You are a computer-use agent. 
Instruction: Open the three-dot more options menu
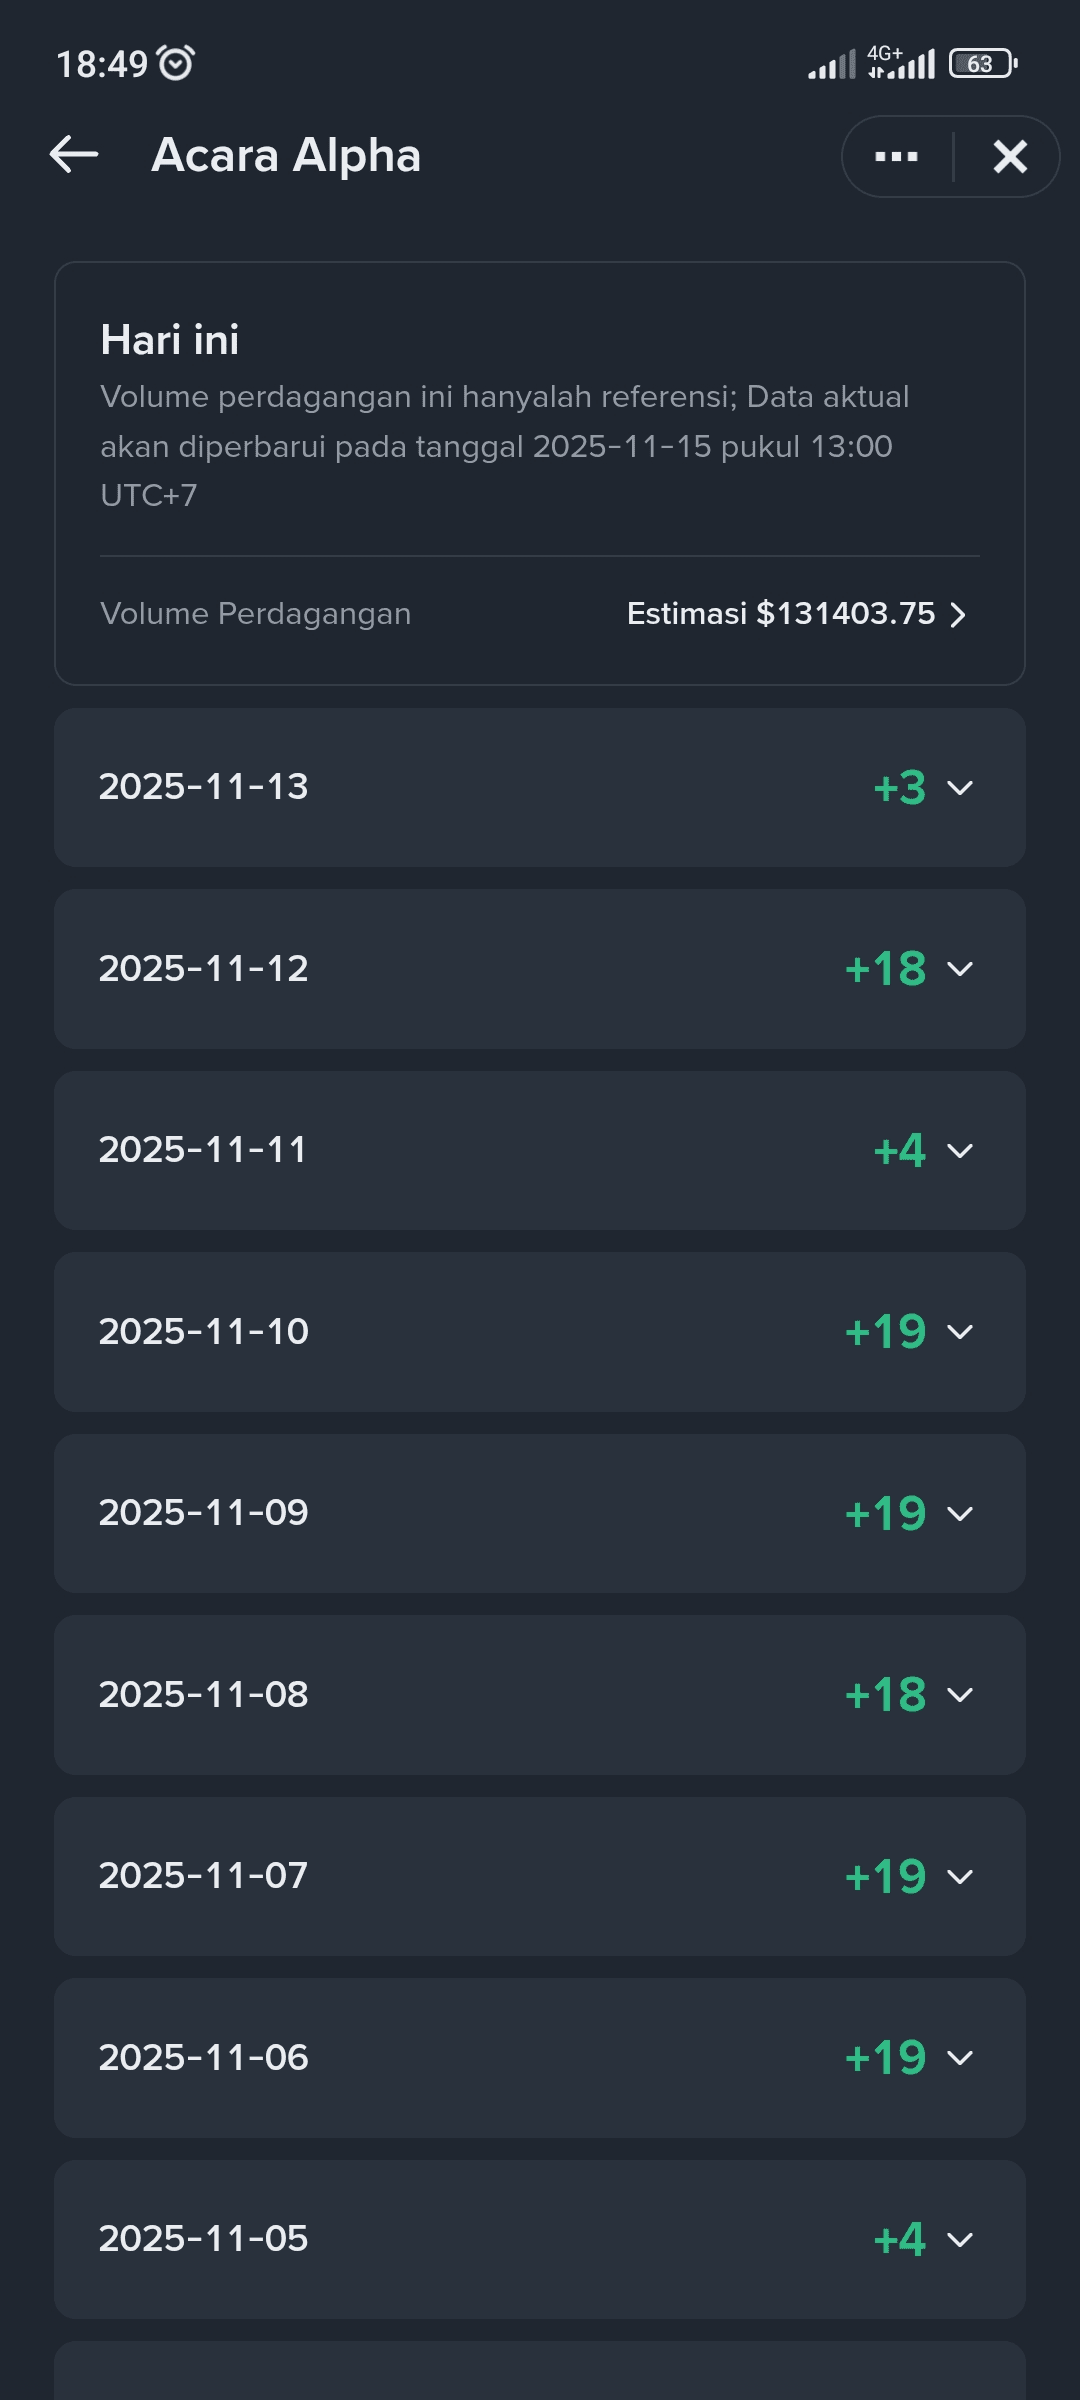point(896,157)
